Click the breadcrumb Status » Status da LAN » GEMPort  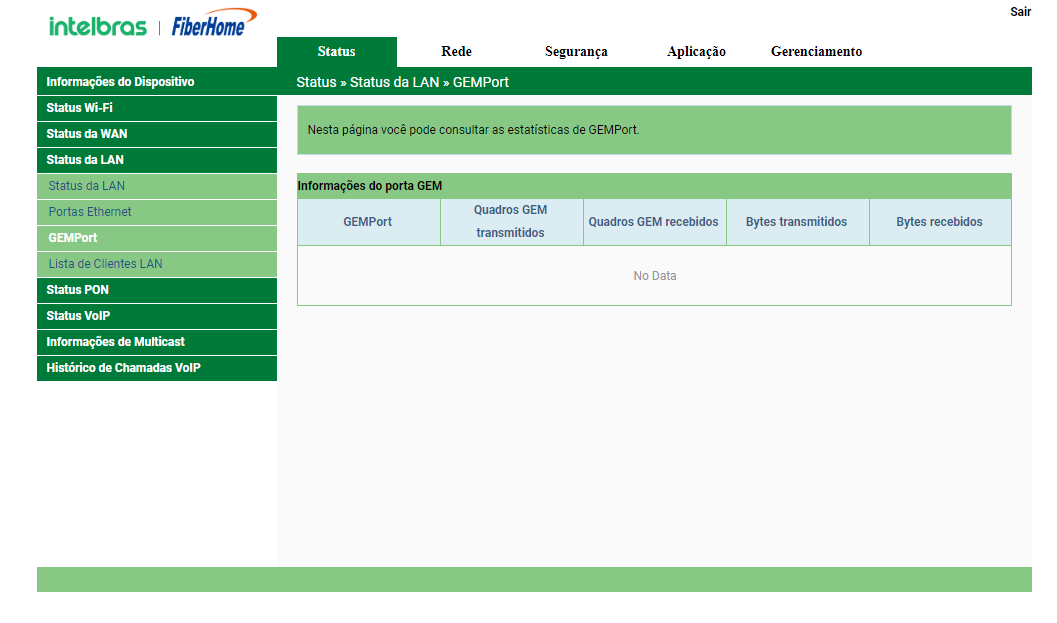pyautogui.click(x=402, y=82)
